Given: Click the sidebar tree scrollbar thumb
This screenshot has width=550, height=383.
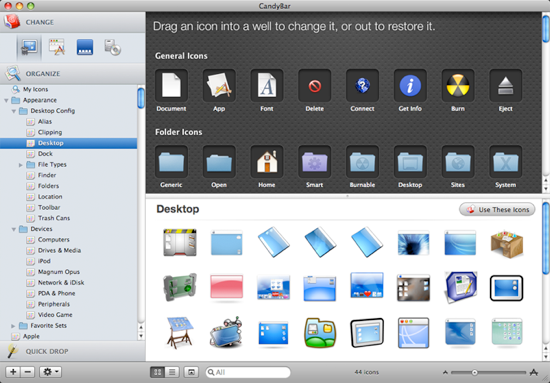Looking at the screenshot, I should [141, 98].
